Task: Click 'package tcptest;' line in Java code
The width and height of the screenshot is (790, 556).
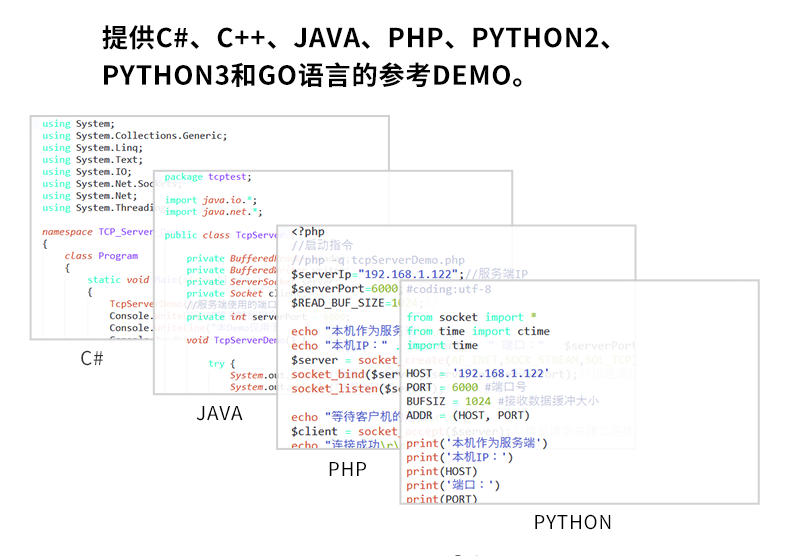Action: pos(208,177)
